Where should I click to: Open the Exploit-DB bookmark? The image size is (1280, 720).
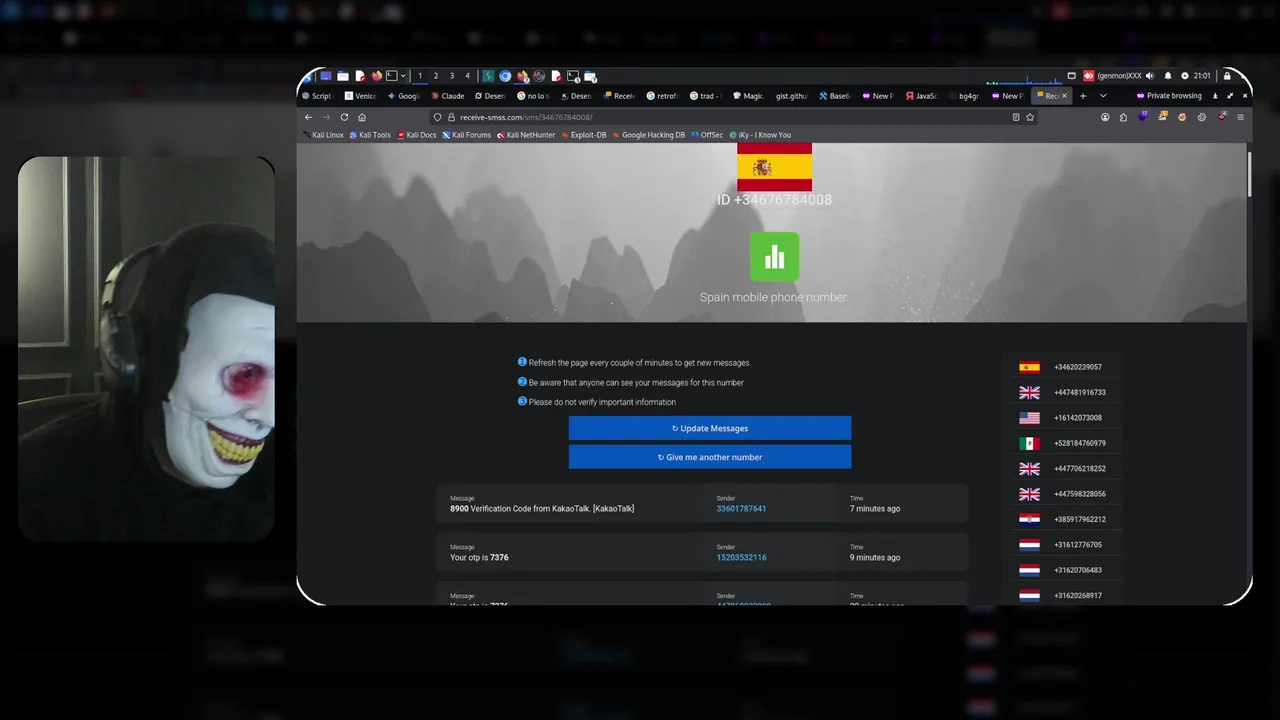point(584,135)
